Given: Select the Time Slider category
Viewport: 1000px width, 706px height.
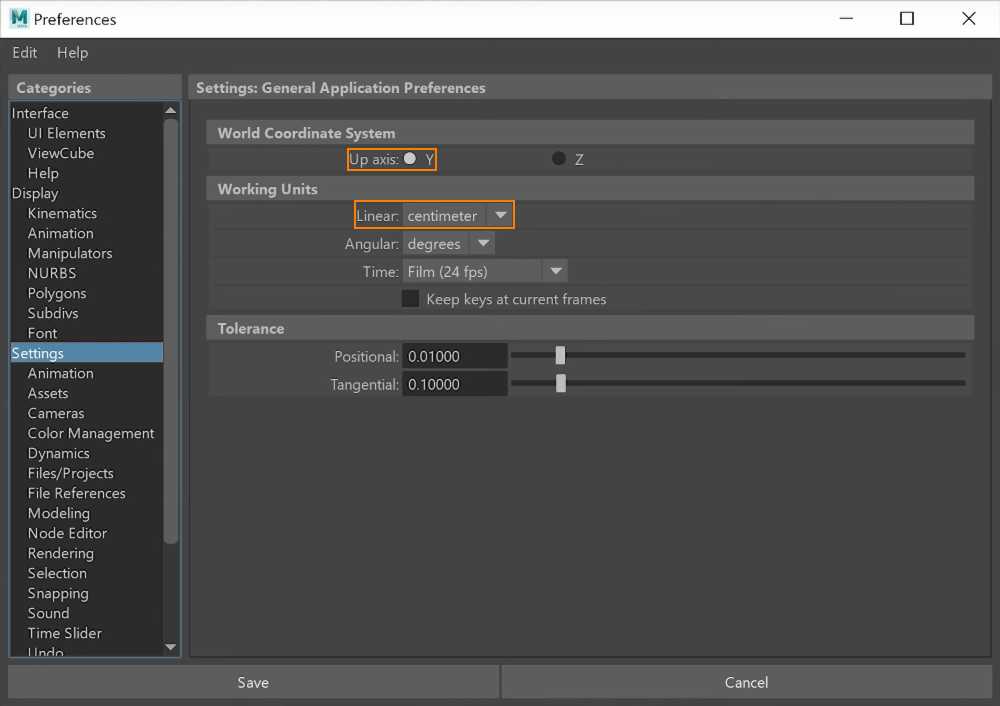Looking at the screenshot, I should click(87, 633).
